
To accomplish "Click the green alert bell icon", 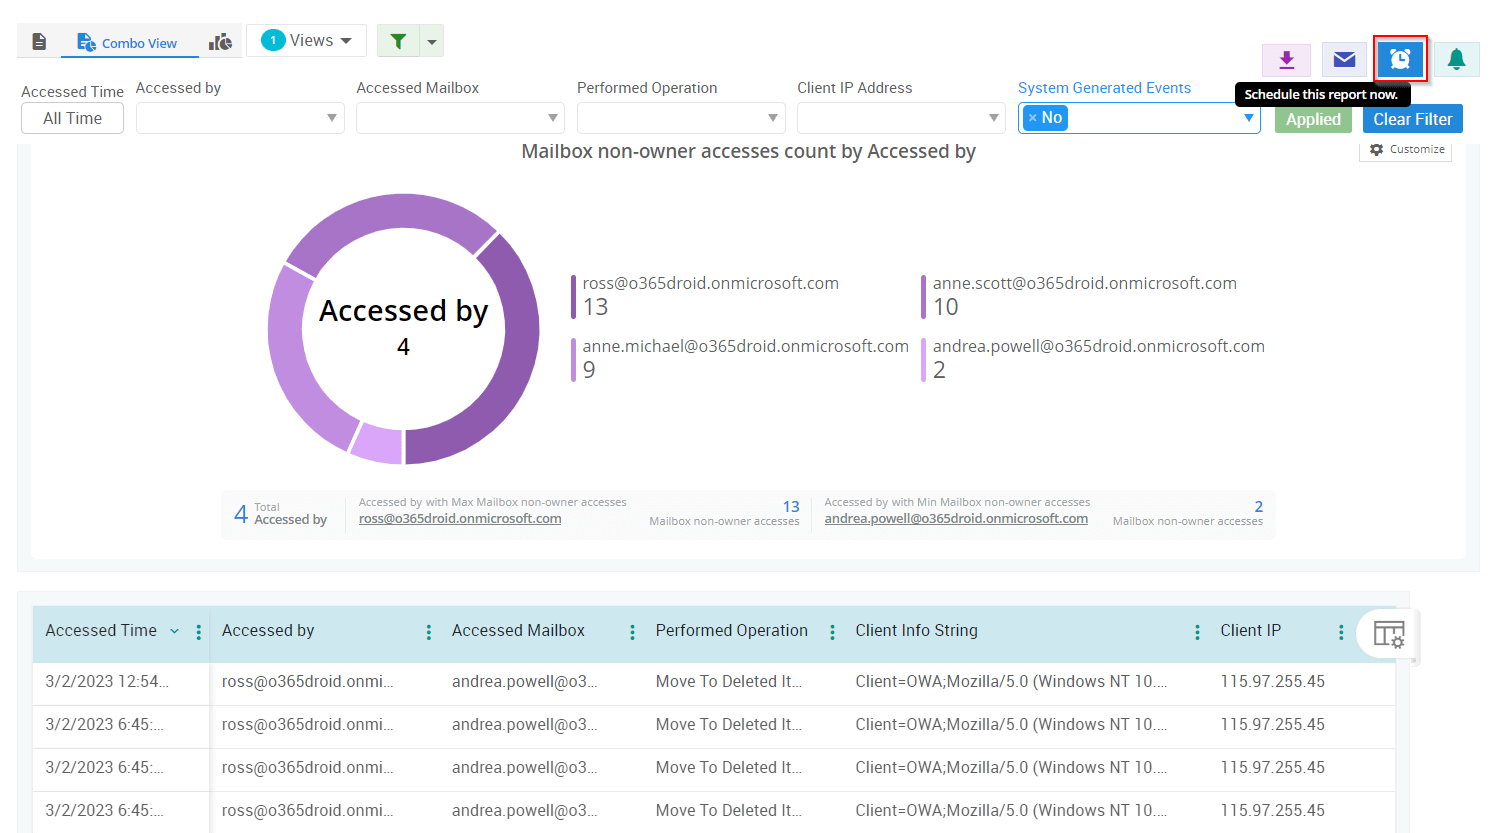I will (x=1456, y=60).
